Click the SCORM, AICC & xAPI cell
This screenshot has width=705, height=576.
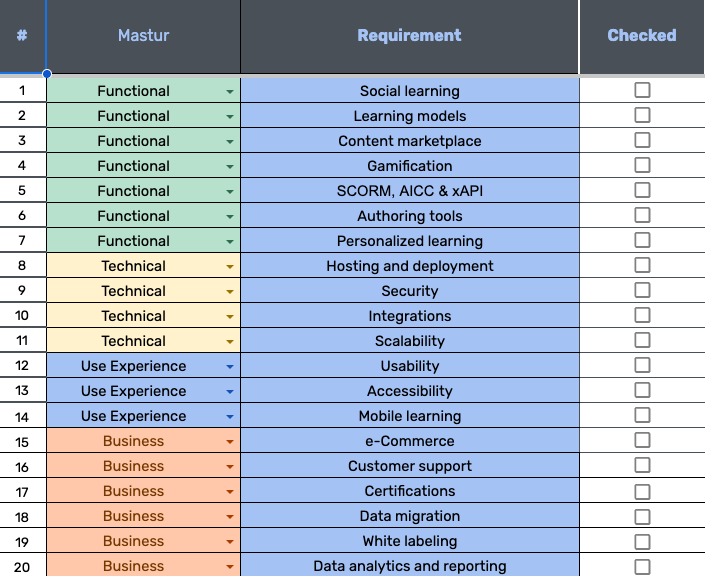(409, 191)
